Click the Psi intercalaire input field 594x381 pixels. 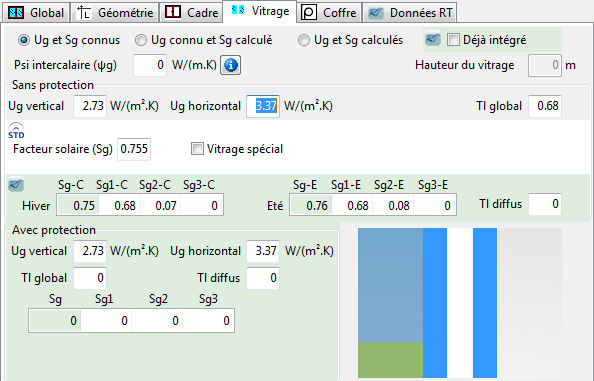(x=150, y=65)
